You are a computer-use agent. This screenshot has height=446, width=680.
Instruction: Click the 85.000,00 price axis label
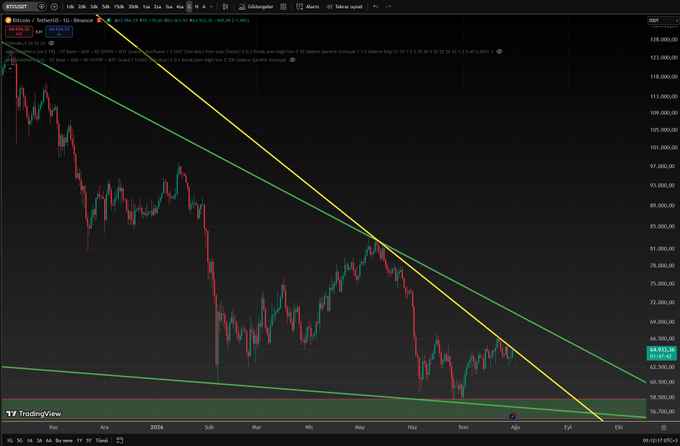coord(662,226)
